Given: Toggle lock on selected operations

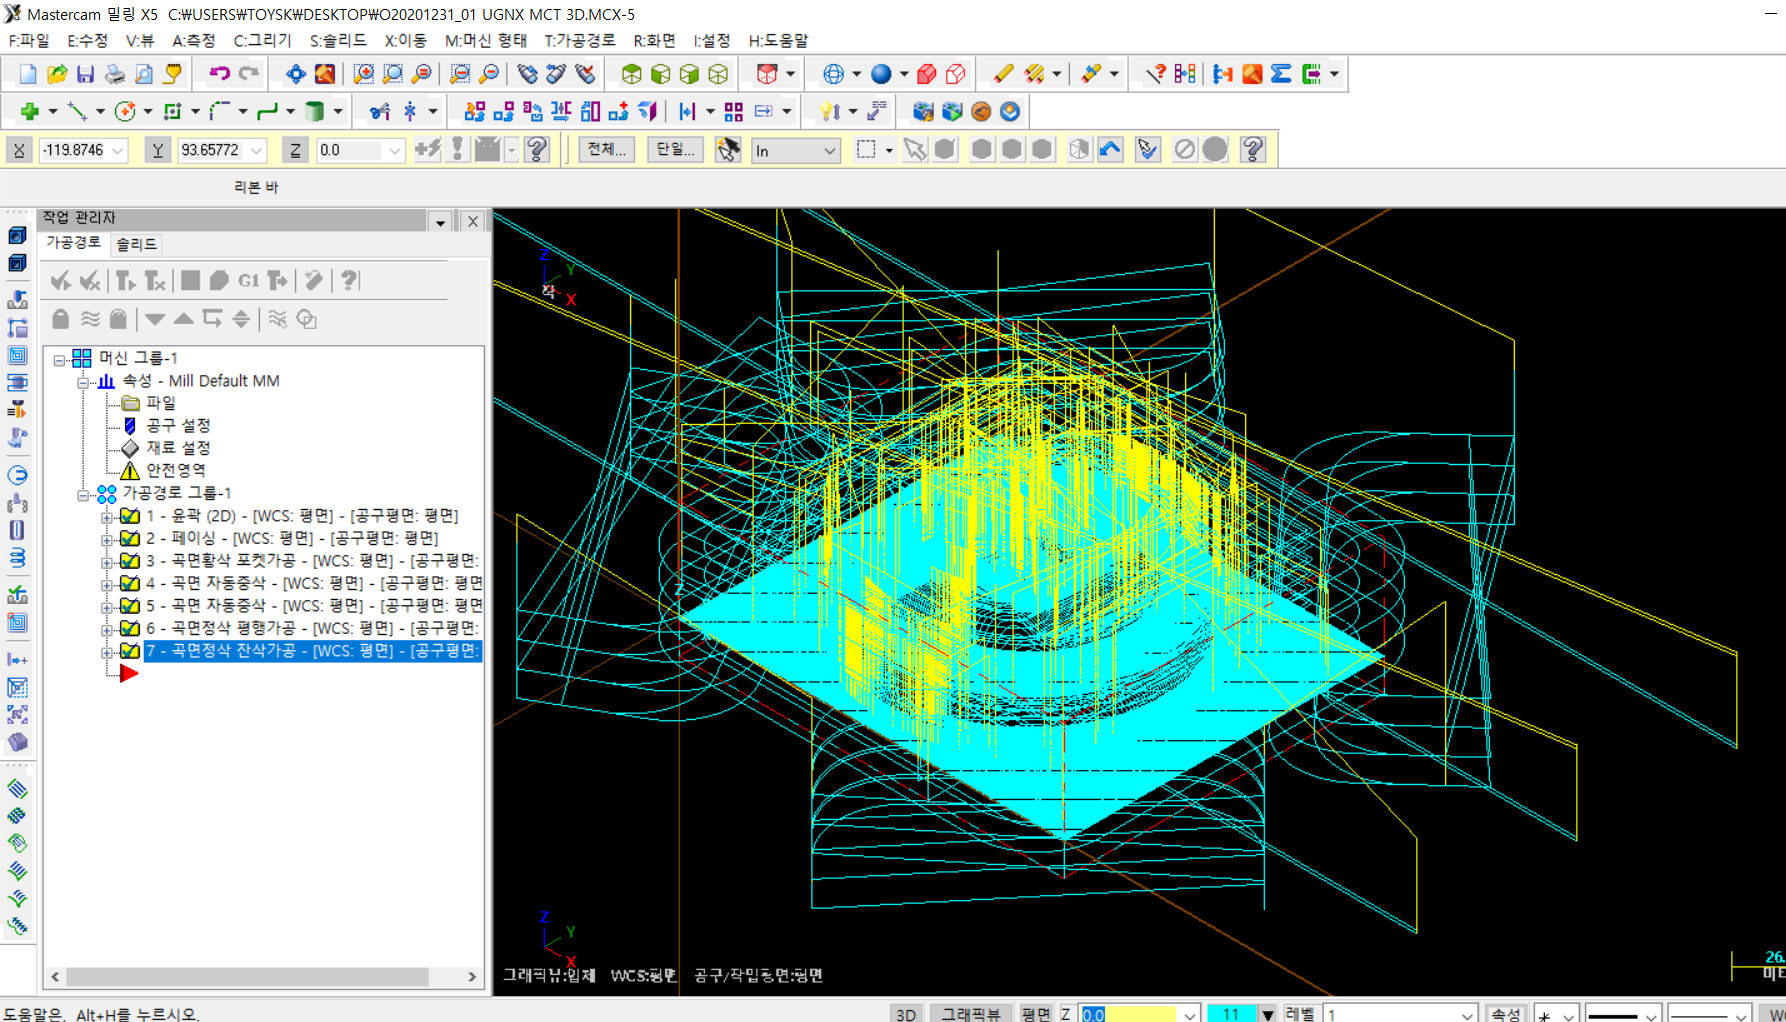Looking at the screenshot, I should (61, 319).
